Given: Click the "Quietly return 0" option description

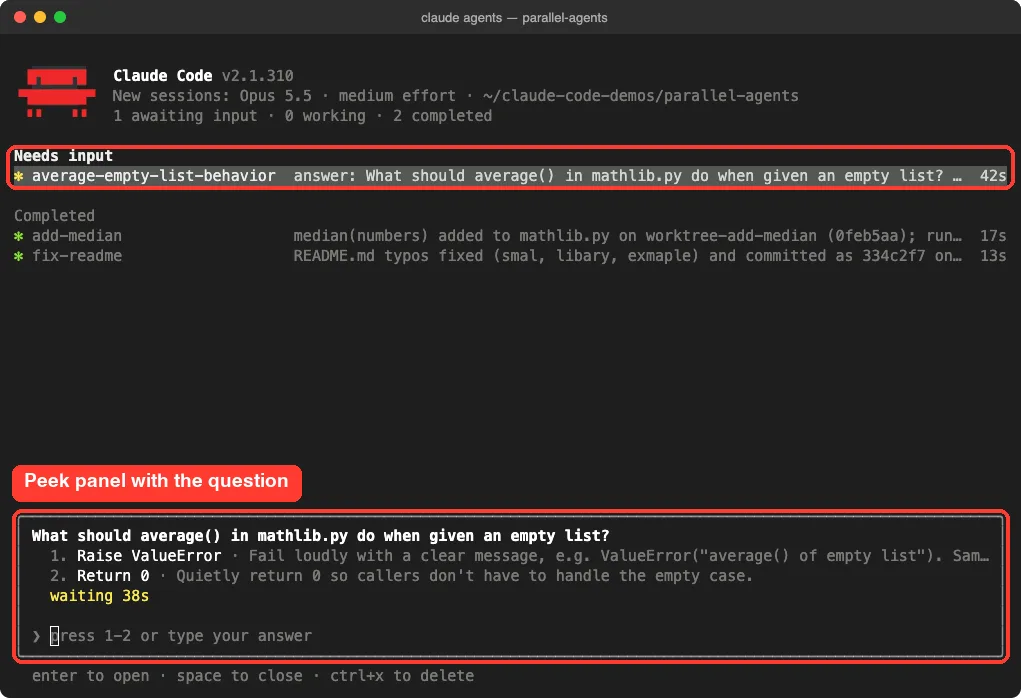Looking at the screenshot, I should (464, 576).
